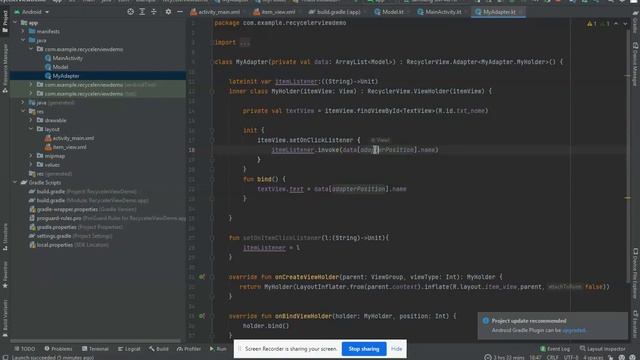Switch to activity_main.xml editor tab
Screen dimensions: 640x360
pyautogui.click(x=216, y=12)
